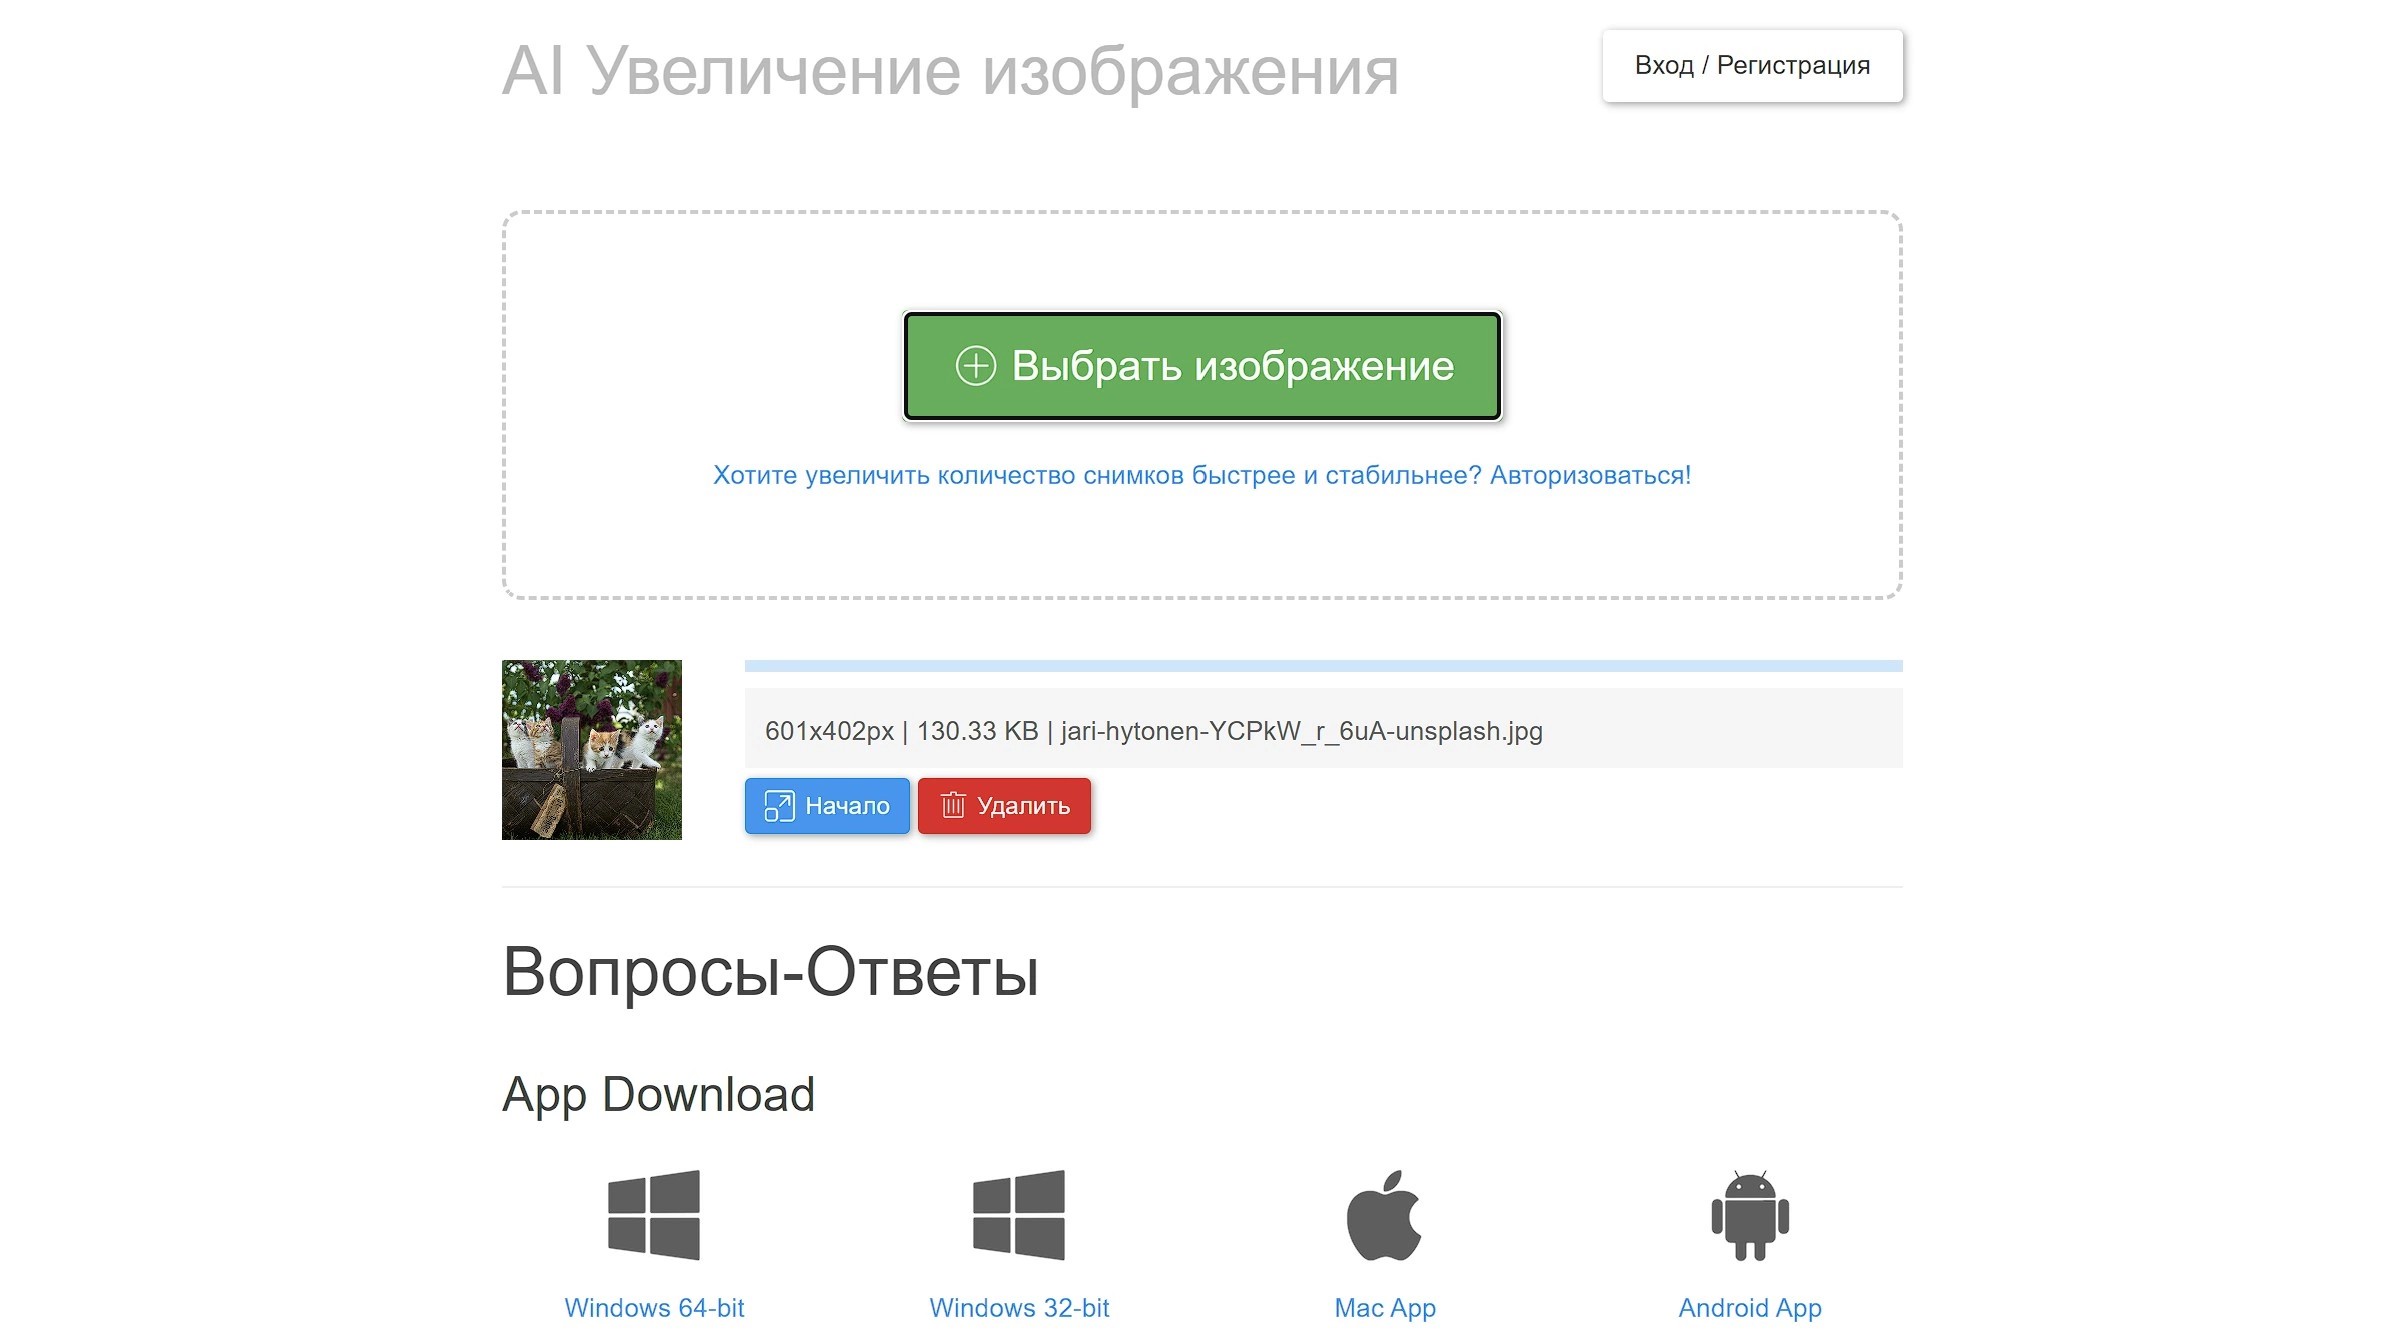Download via the Windows 64-bit link

point(654,1308)
